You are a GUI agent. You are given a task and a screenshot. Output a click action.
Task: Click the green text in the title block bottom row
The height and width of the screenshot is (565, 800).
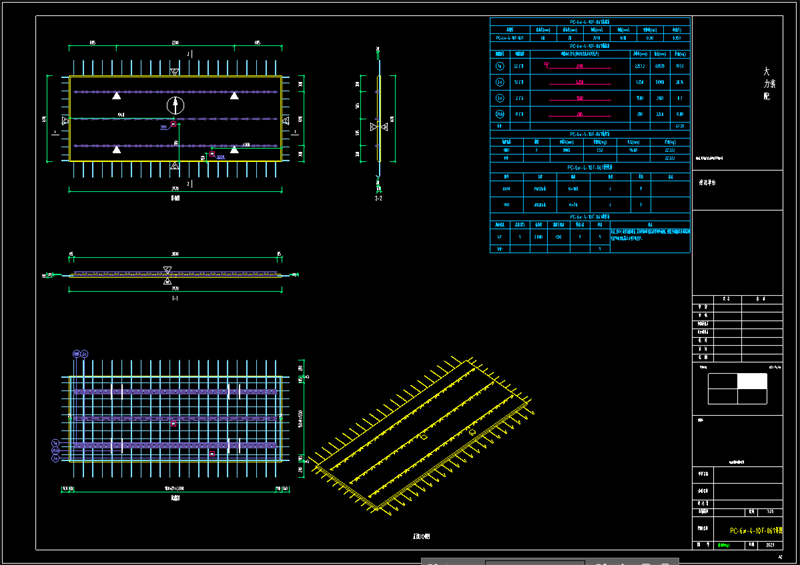(723, 545)
